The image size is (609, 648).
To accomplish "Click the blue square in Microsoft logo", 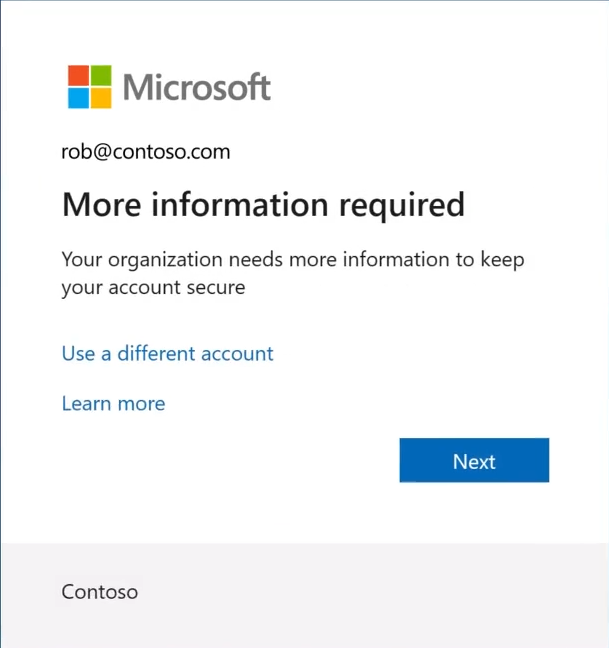I will (x=79, y=98).
